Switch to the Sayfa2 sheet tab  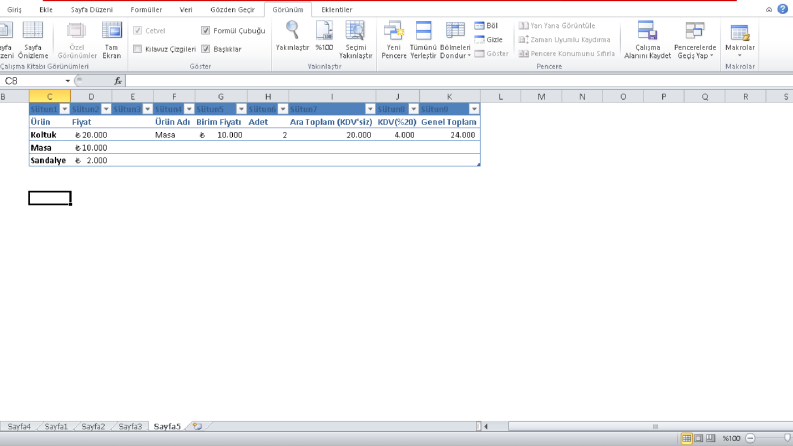pos(93,426)
